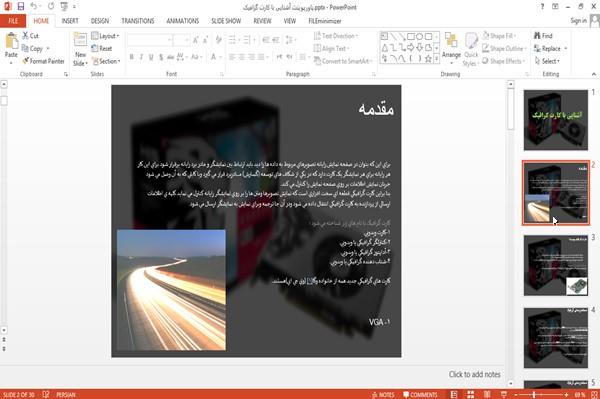This screenshot has width=600, height=399.
Task: Click Sign in link
Action: pyautogui.click(x=578, y=21)
